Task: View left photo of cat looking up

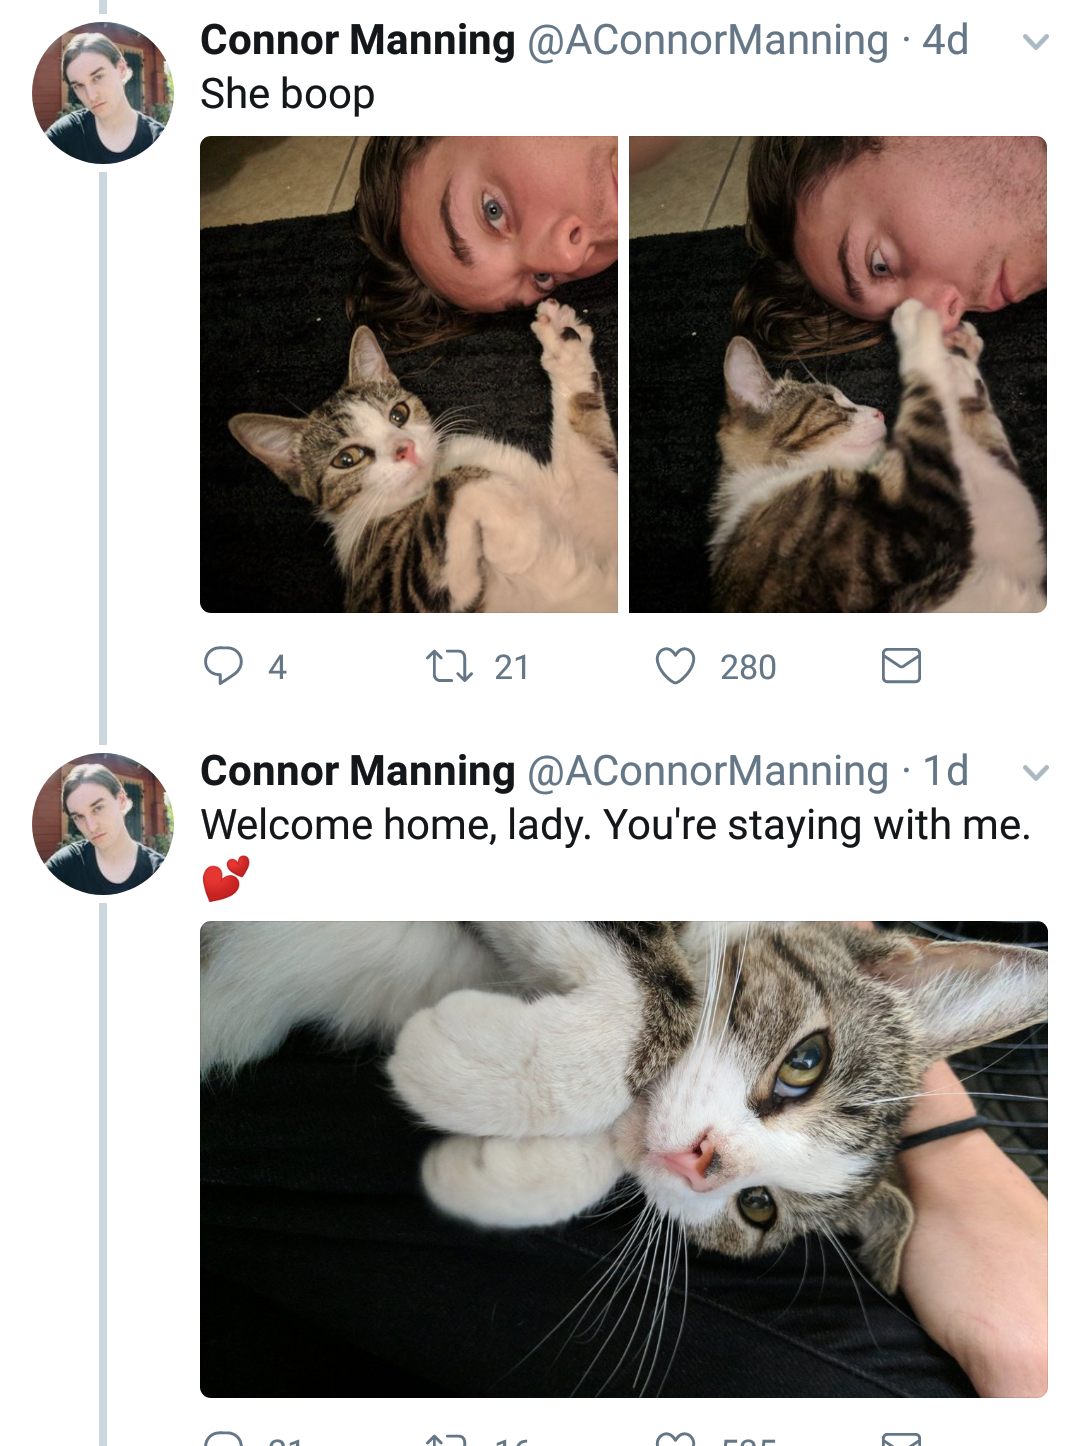Action: click(409, 374)
